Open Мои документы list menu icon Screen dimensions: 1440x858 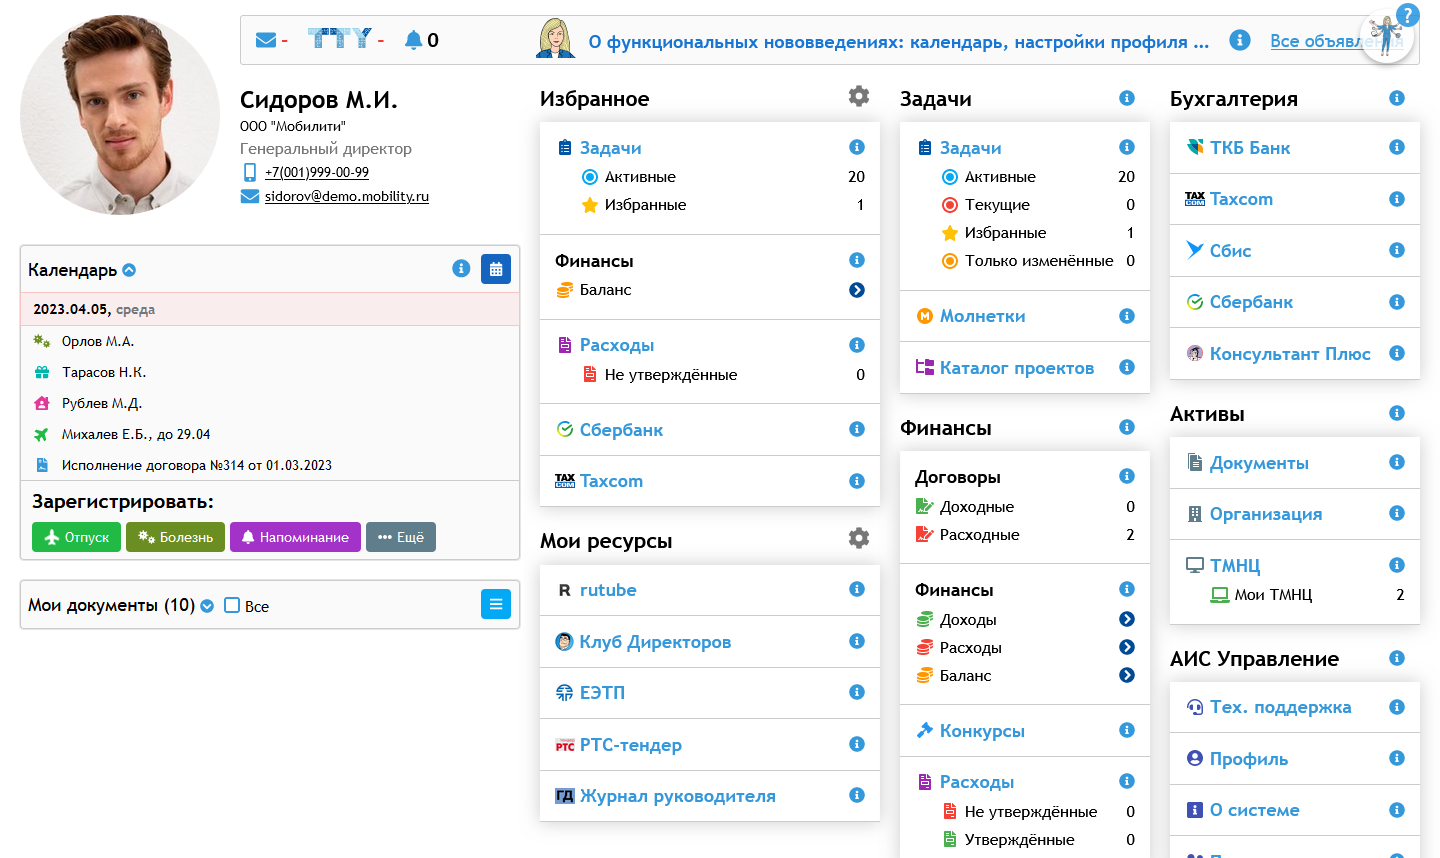496,604
